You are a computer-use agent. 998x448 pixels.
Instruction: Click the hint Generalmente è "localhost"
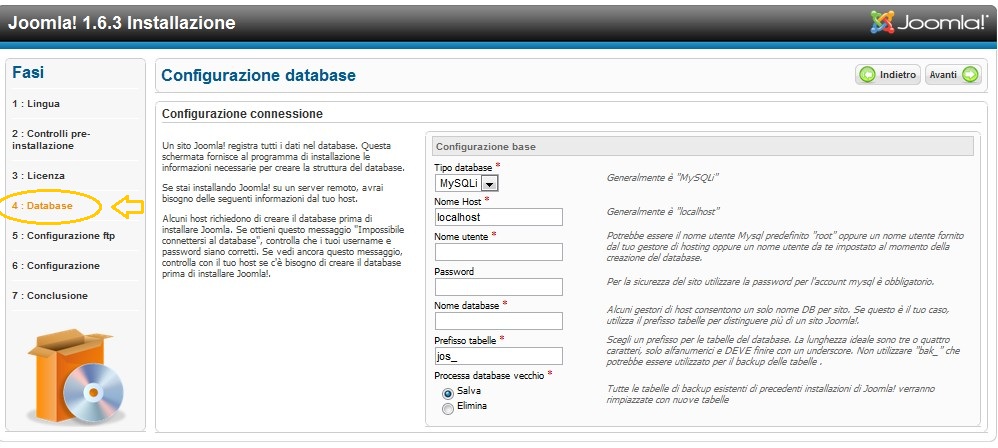pyautogui.click(x=663, y=212)
